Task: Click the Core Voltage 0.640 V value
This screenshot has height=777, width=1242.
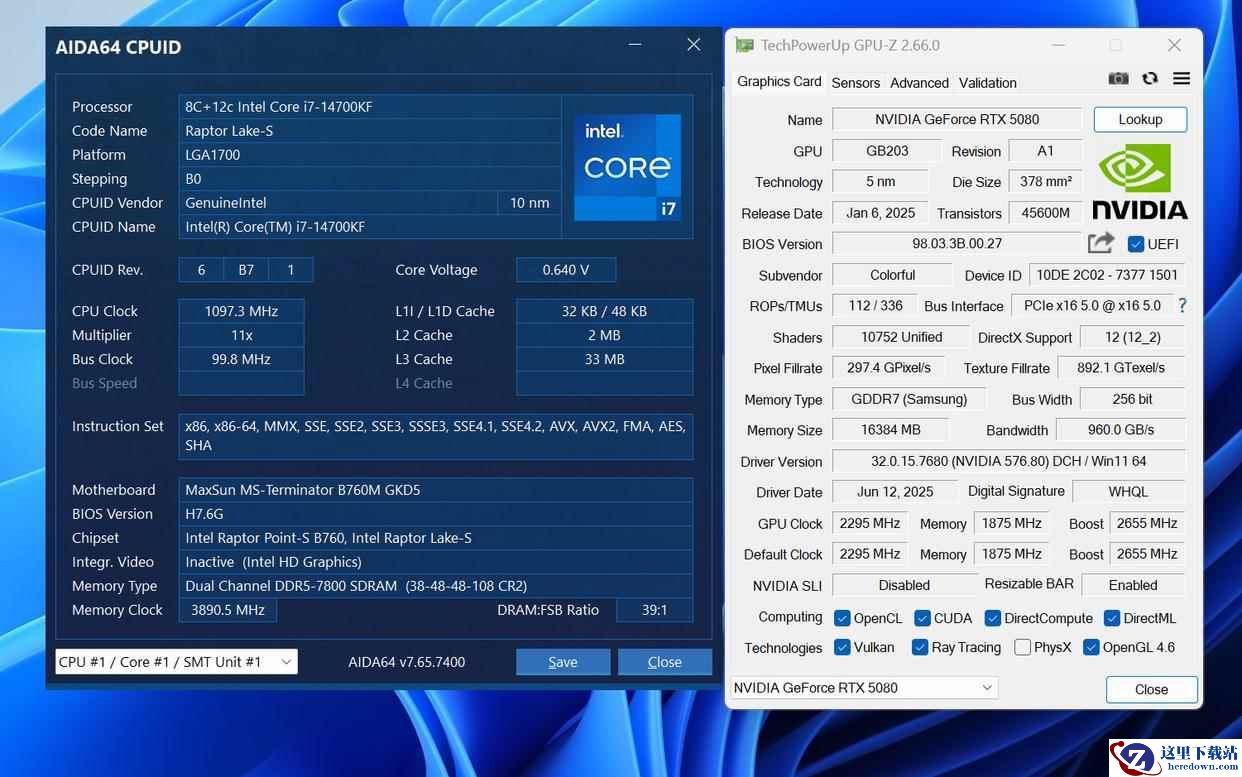Action: (x=566, y=270)
